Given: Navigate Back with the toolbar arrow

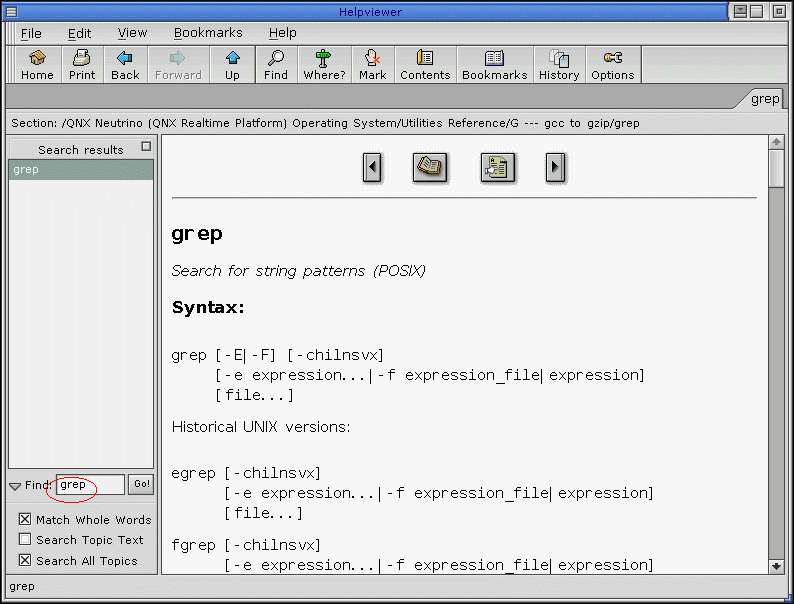Looking at the screenshot, I should click(125, 65).
